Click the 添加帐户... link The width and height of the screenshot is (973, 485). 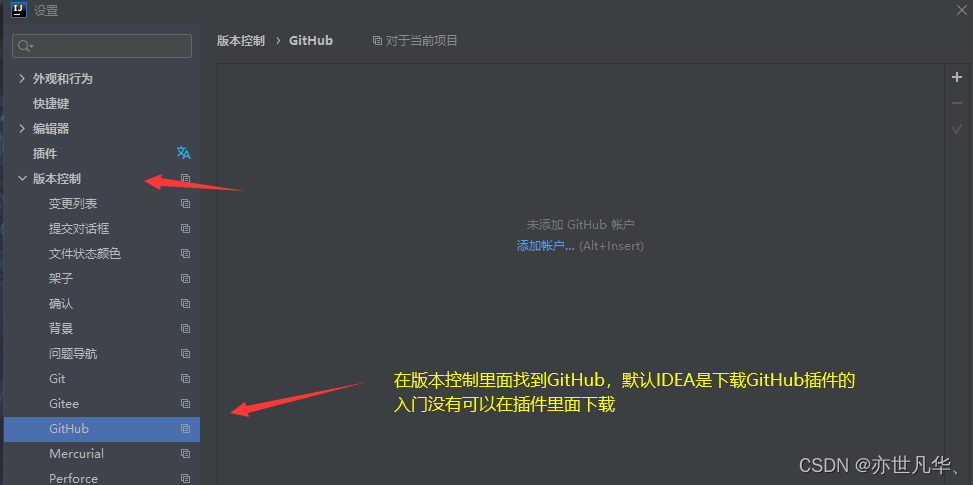pos(545,246)
